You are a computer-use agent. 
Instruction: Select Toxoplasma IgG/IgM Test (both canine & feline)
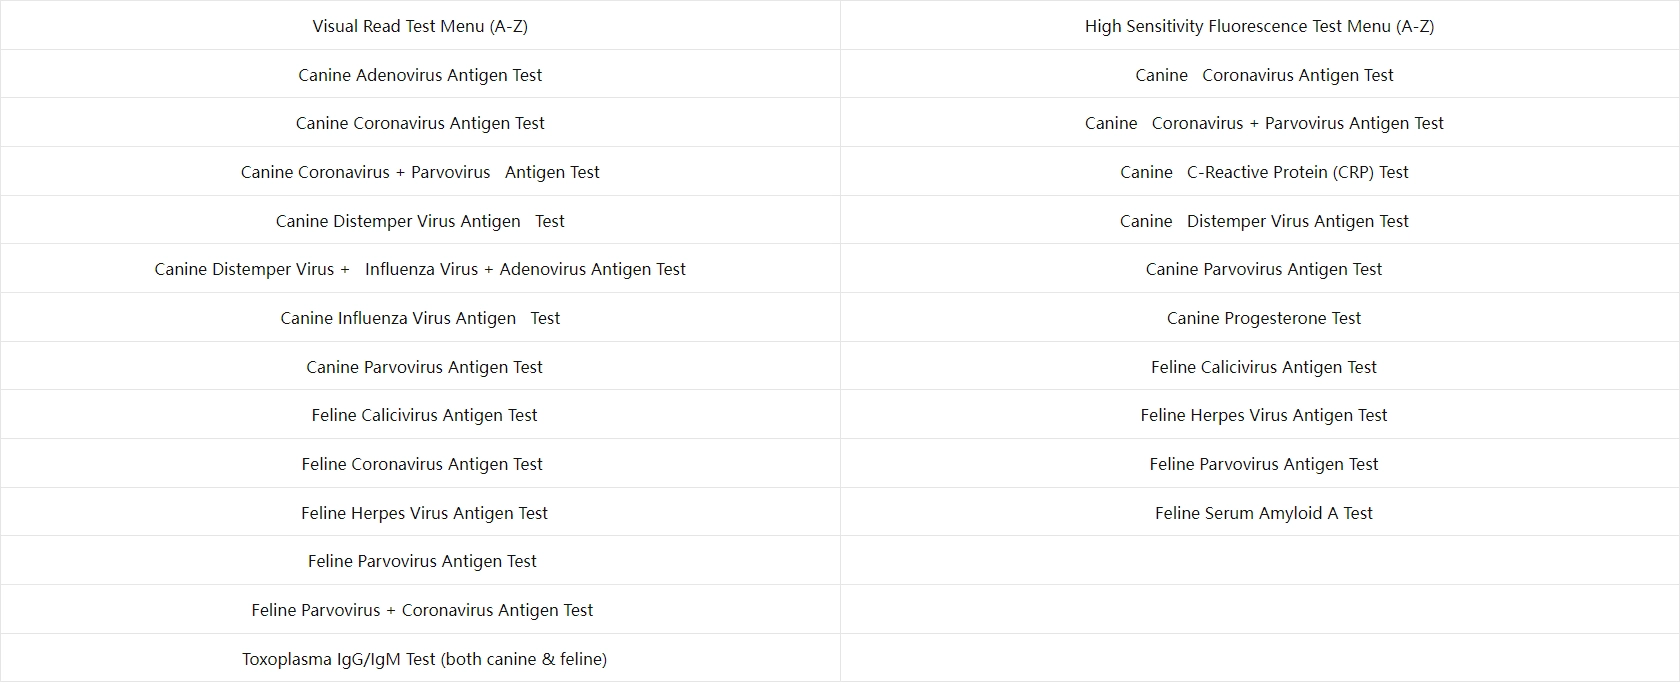coord(424,659)
